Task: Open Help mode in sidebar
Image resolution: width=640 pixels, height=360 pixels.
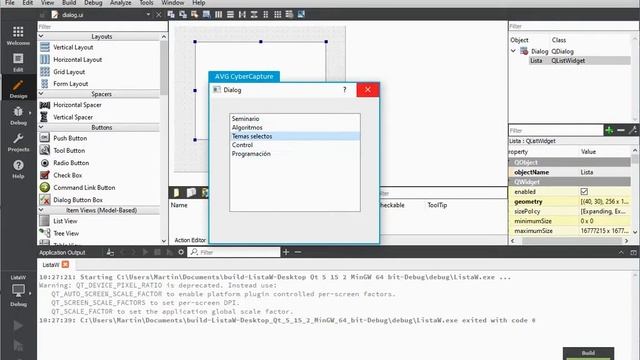Action: coord(18,169)
